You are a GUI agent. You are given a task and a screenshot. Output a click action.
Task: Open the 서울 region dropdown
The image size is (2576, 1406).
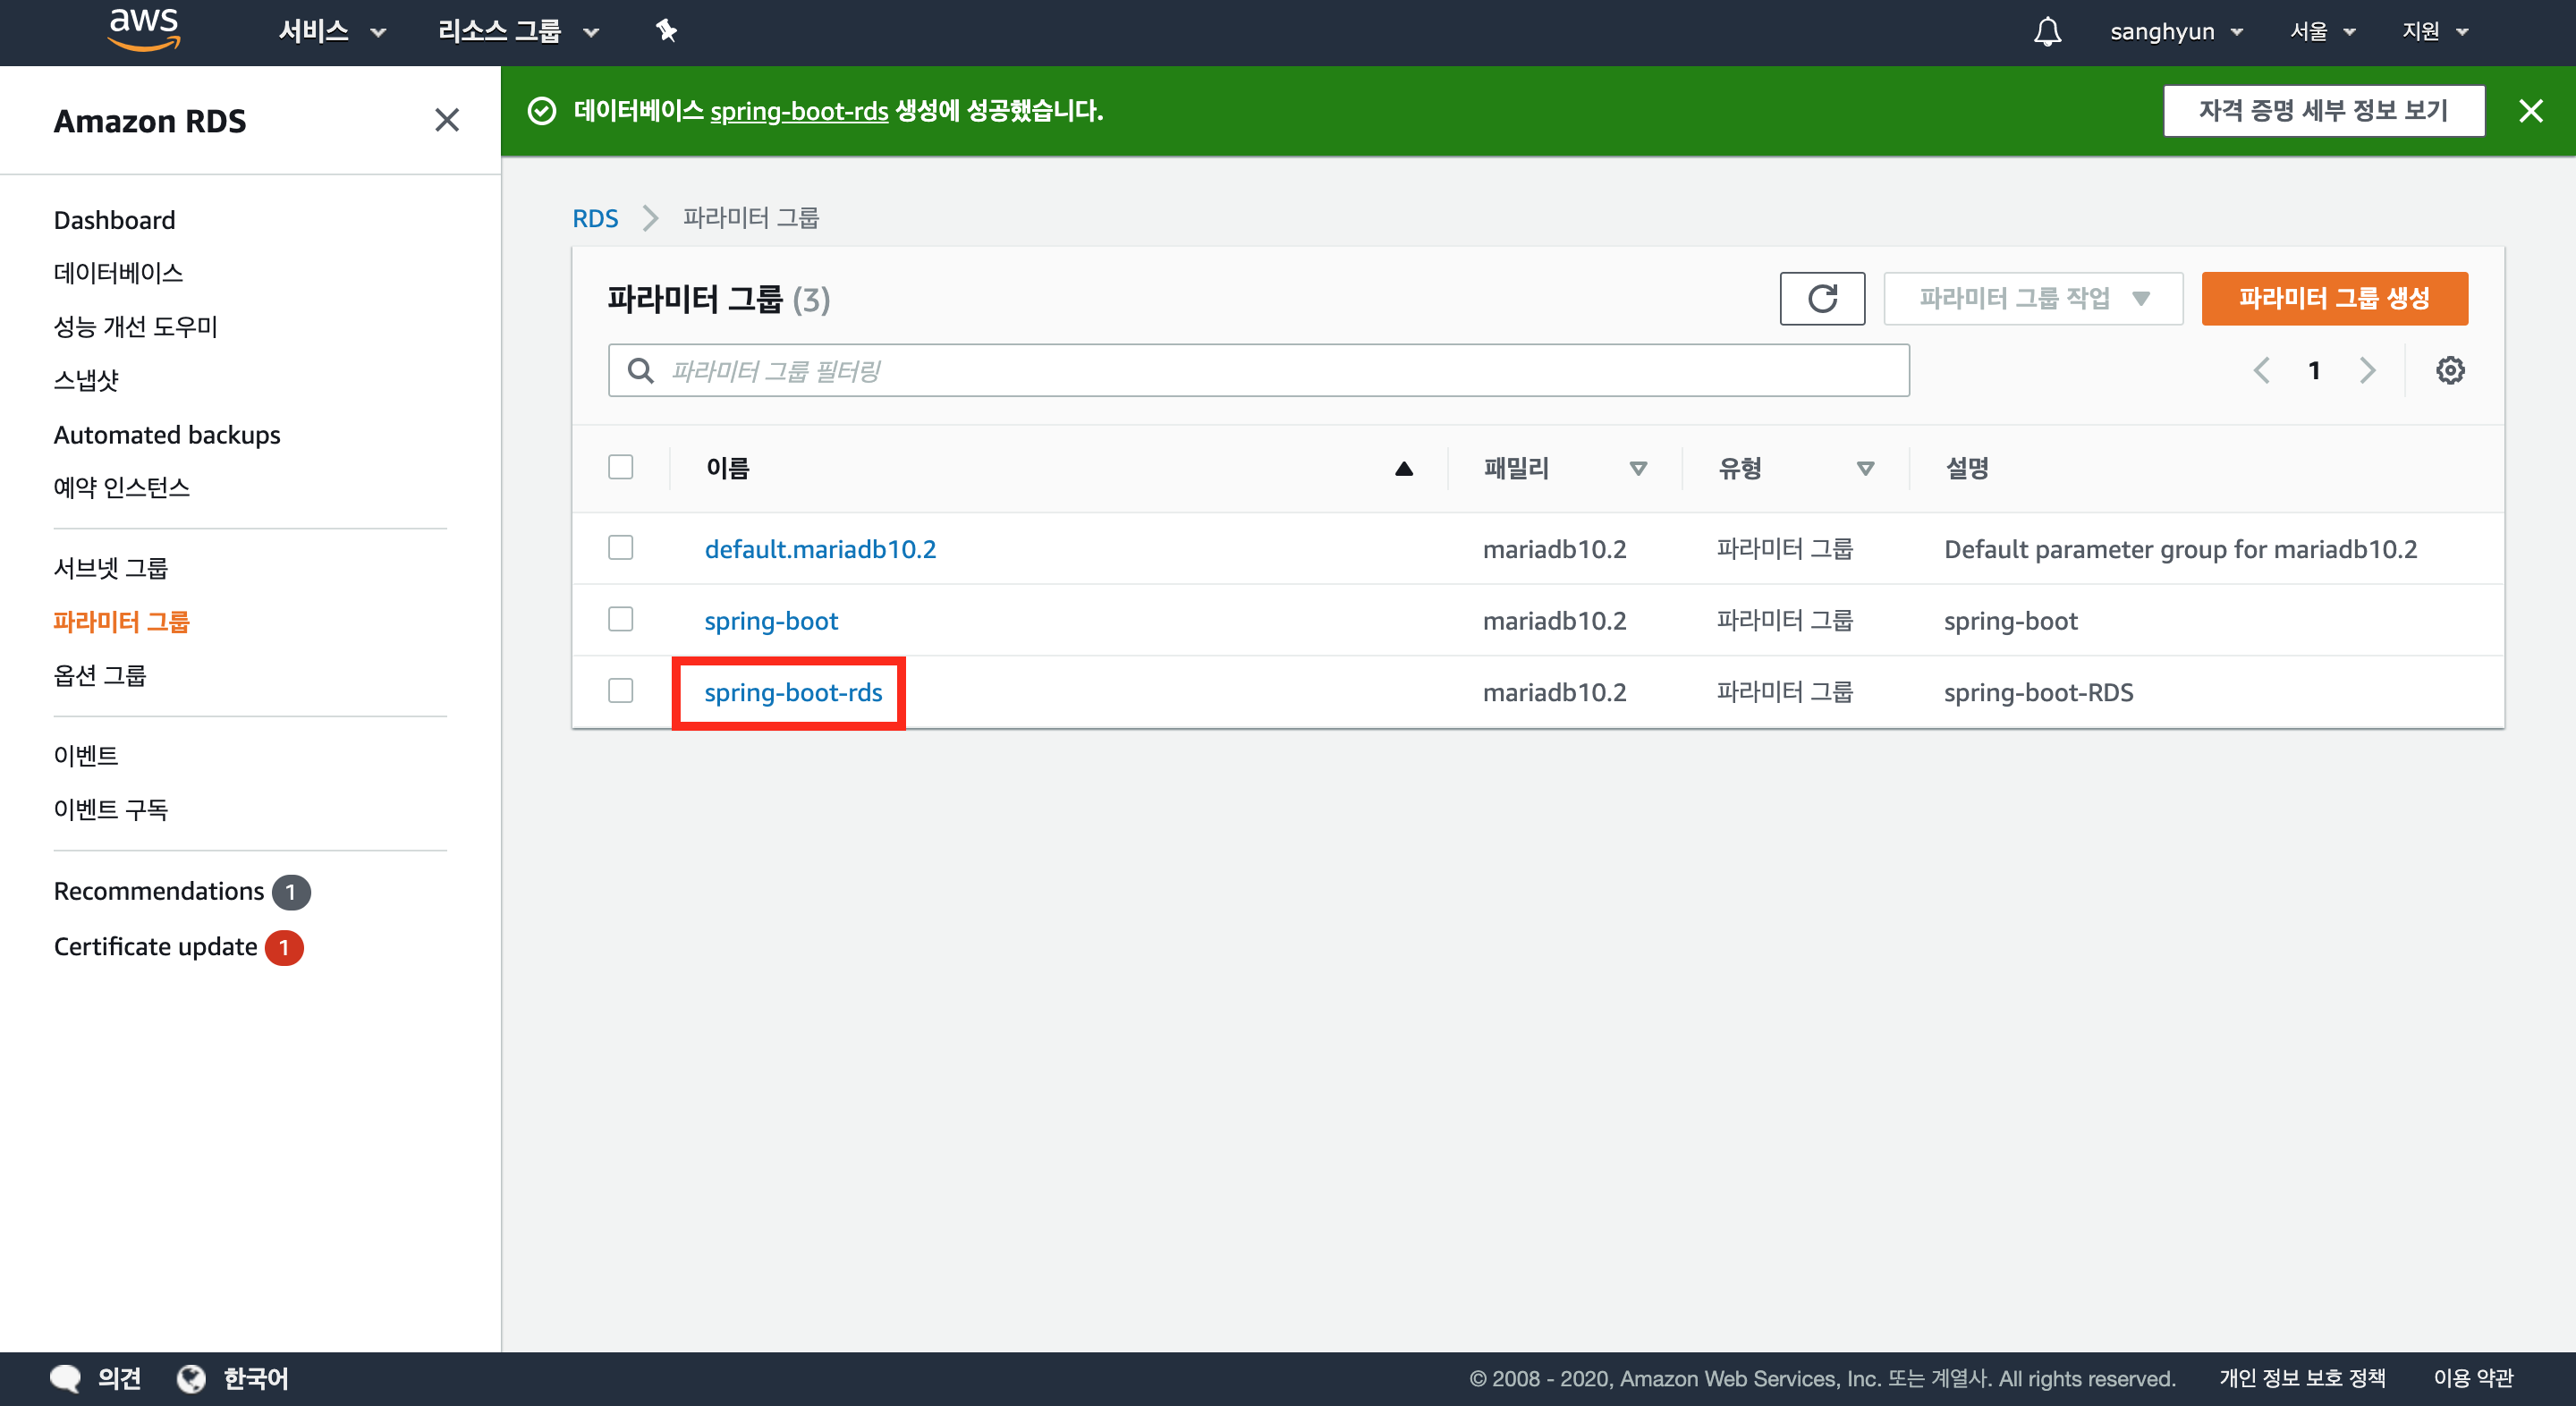click(2321, 31)
